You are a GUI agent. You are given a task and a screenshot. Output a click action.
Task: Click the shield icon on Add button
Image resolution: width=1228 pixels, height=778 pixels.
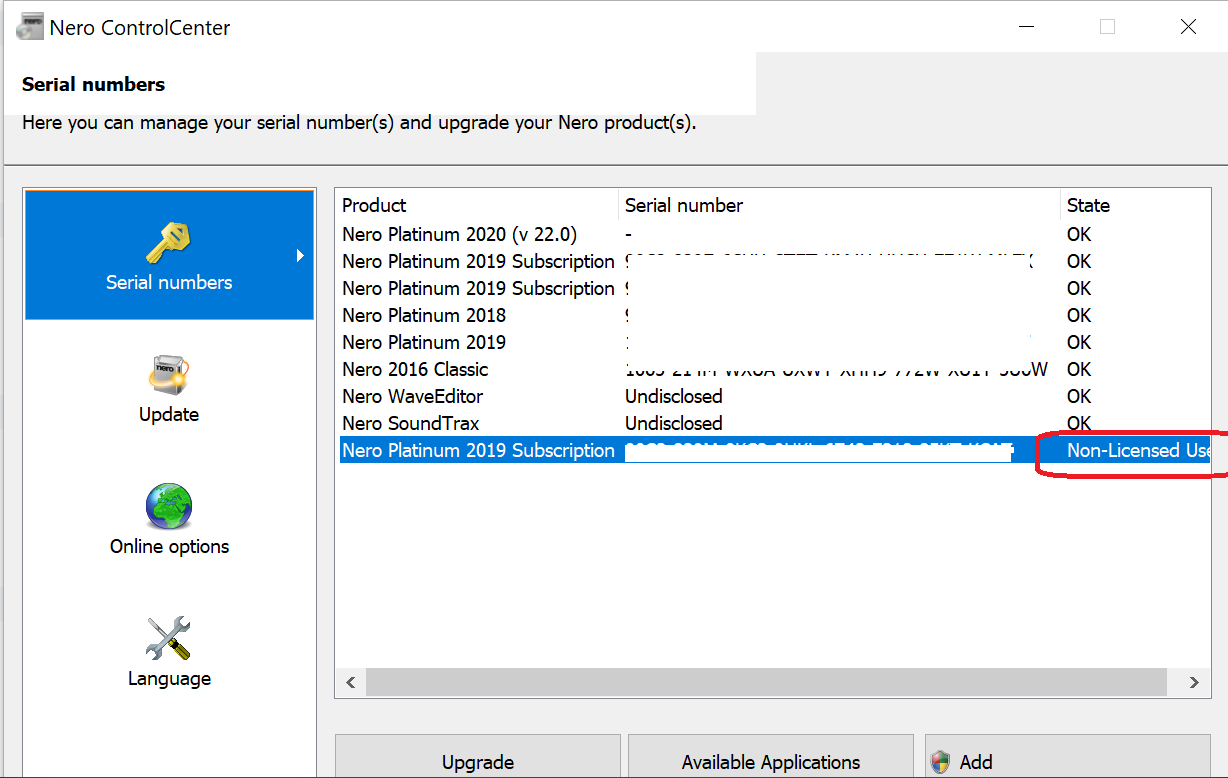(940, 762)
